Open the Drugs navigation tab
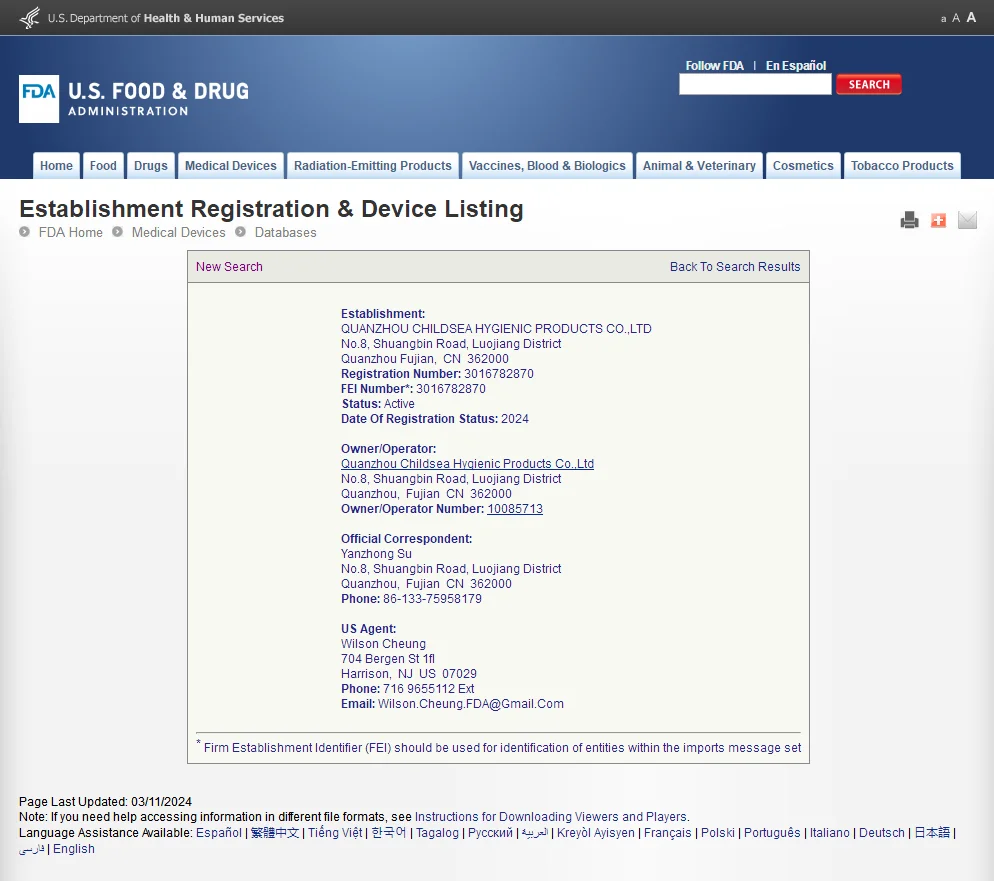 coord(150,165)
